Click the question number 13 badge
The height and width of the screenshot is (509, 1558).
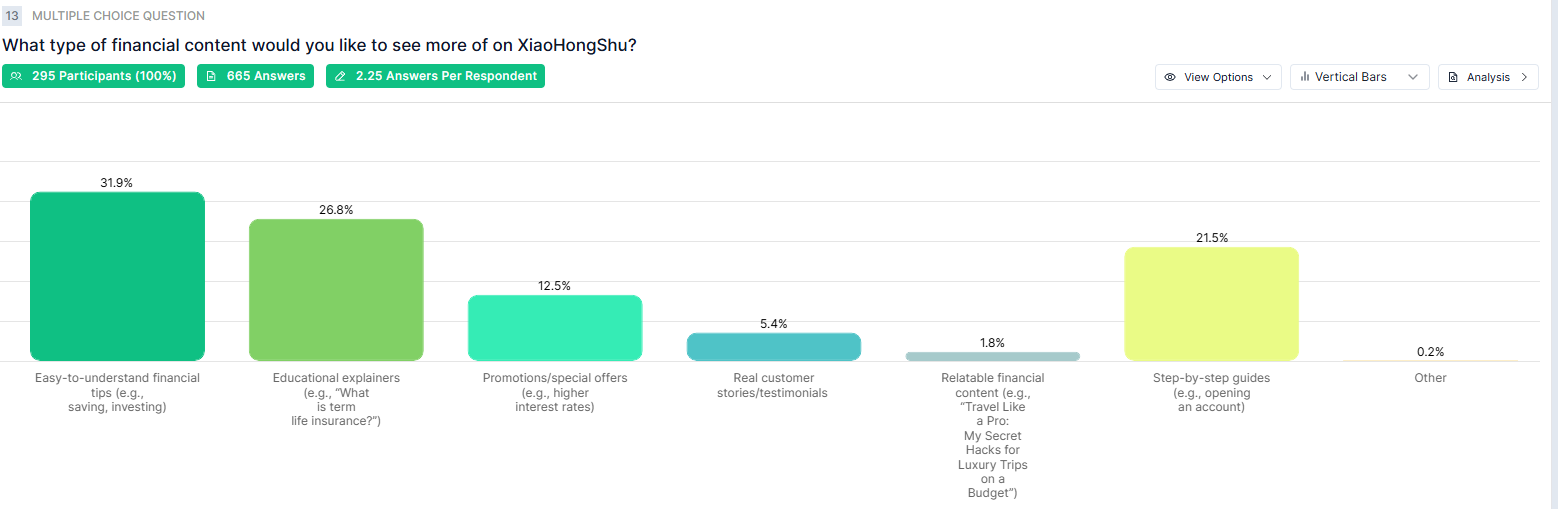12,16
